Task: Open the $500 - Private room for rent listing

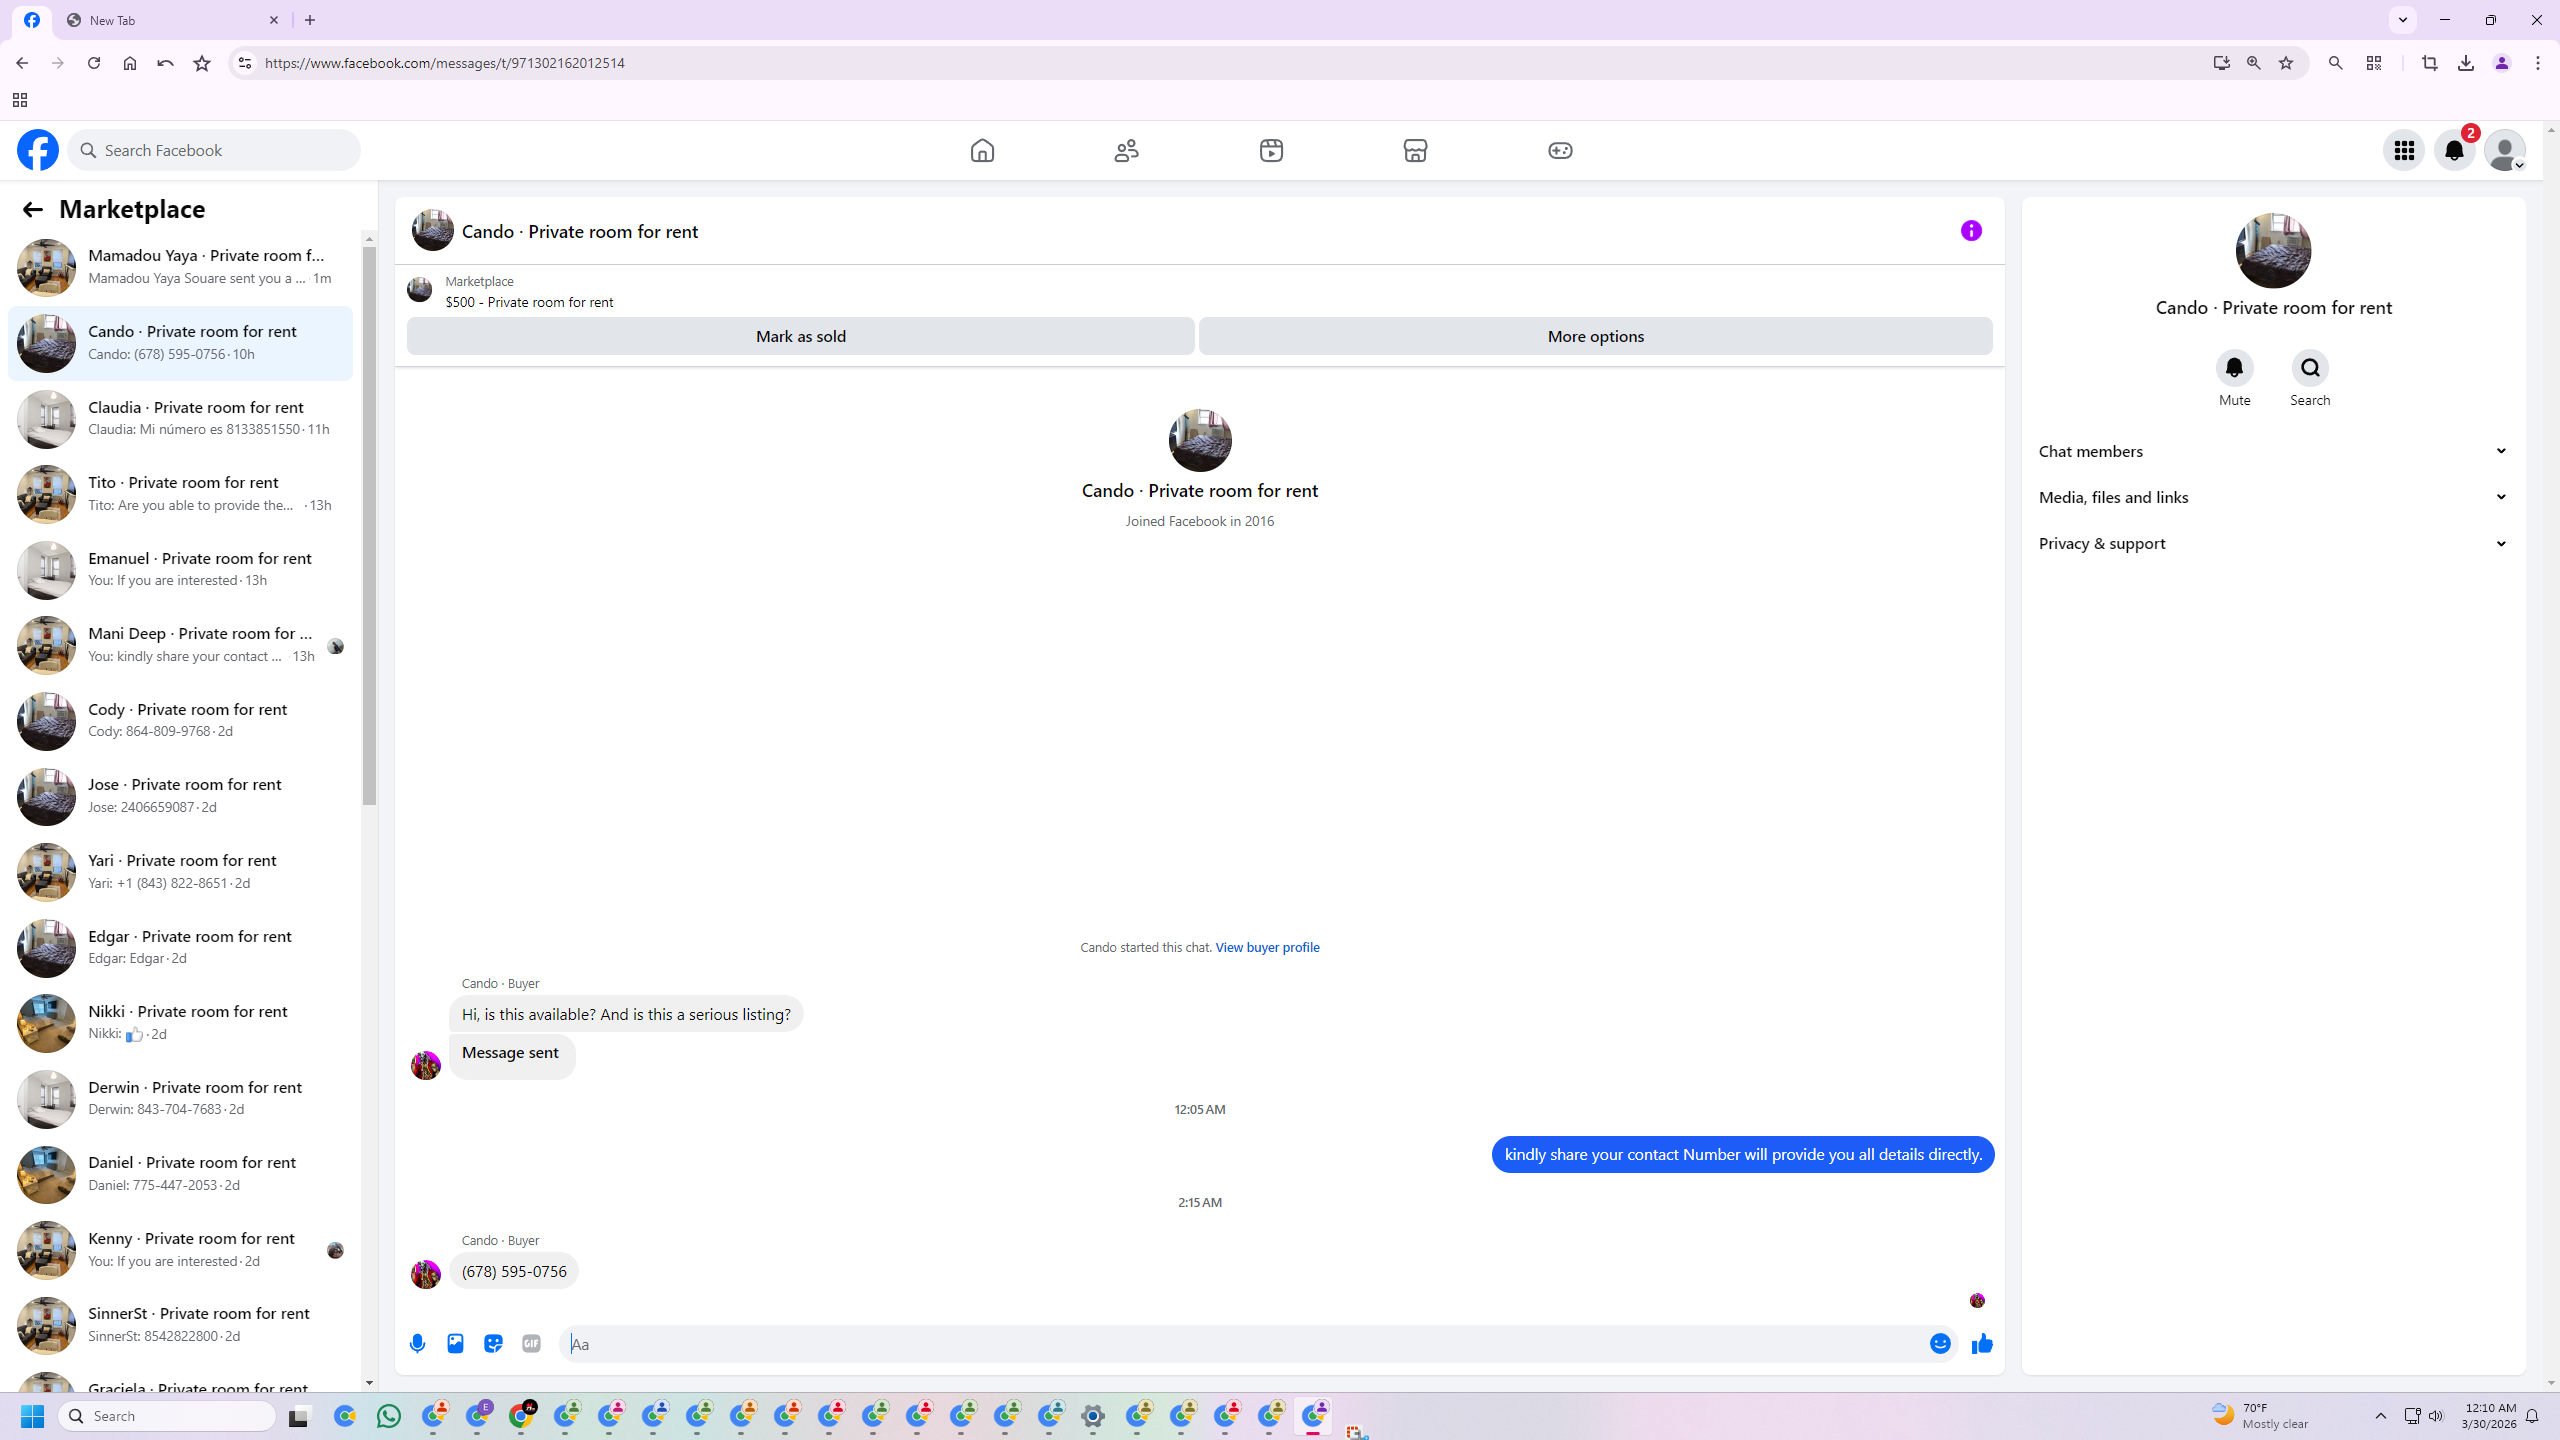Action: 529,302
